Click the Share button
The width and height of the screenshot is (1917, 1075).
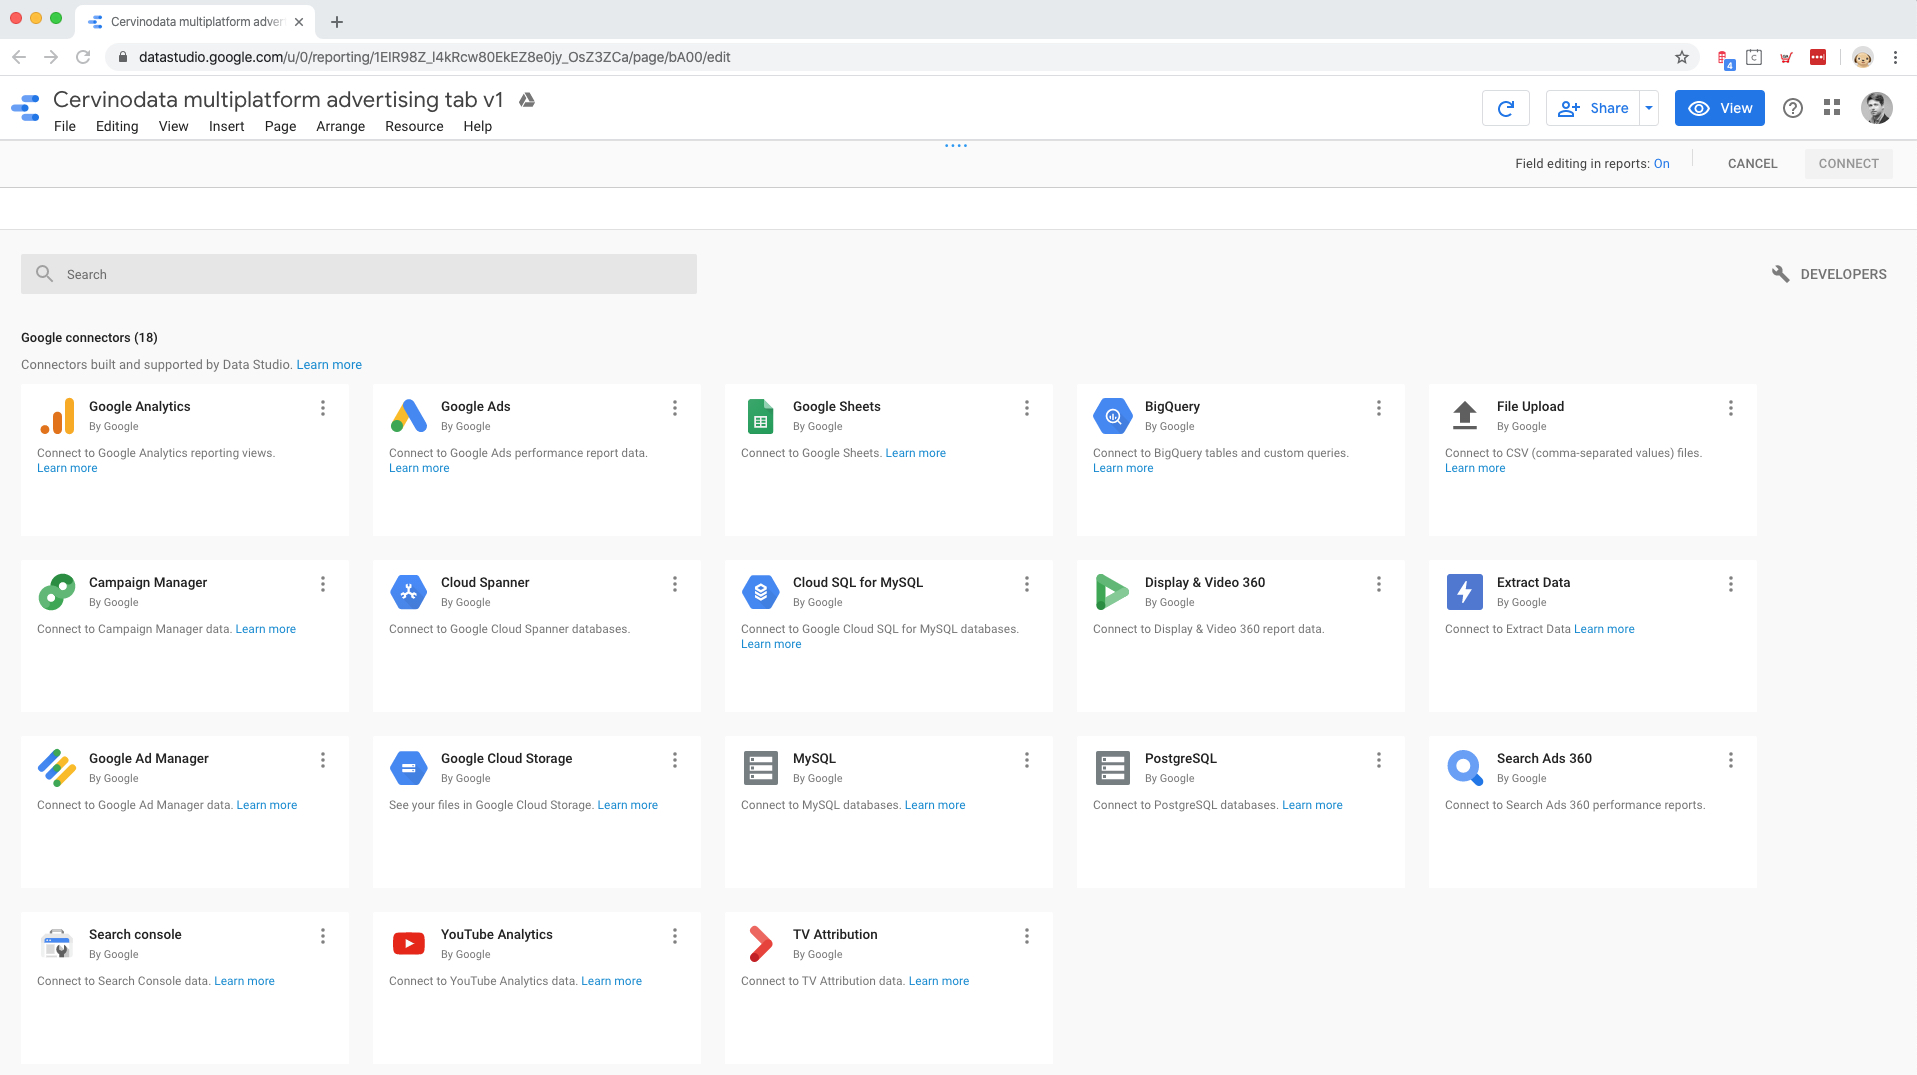click(1593, 108)
